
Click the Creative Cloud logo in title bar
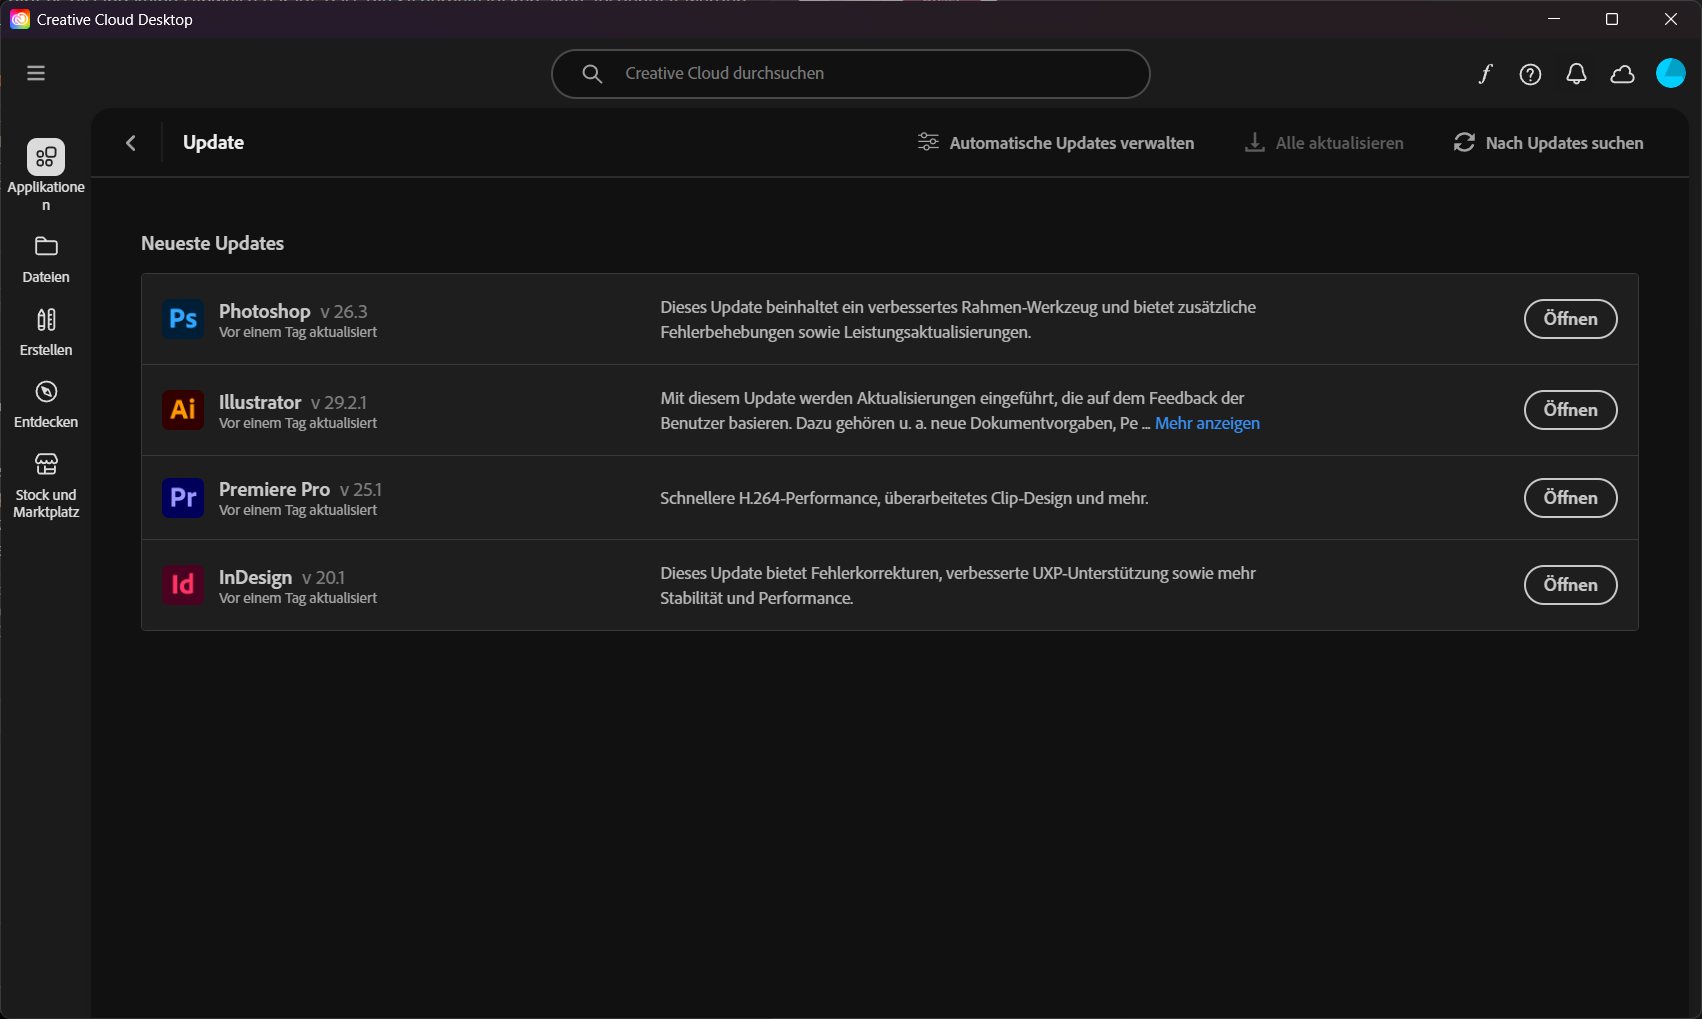(x=19, y=19)
